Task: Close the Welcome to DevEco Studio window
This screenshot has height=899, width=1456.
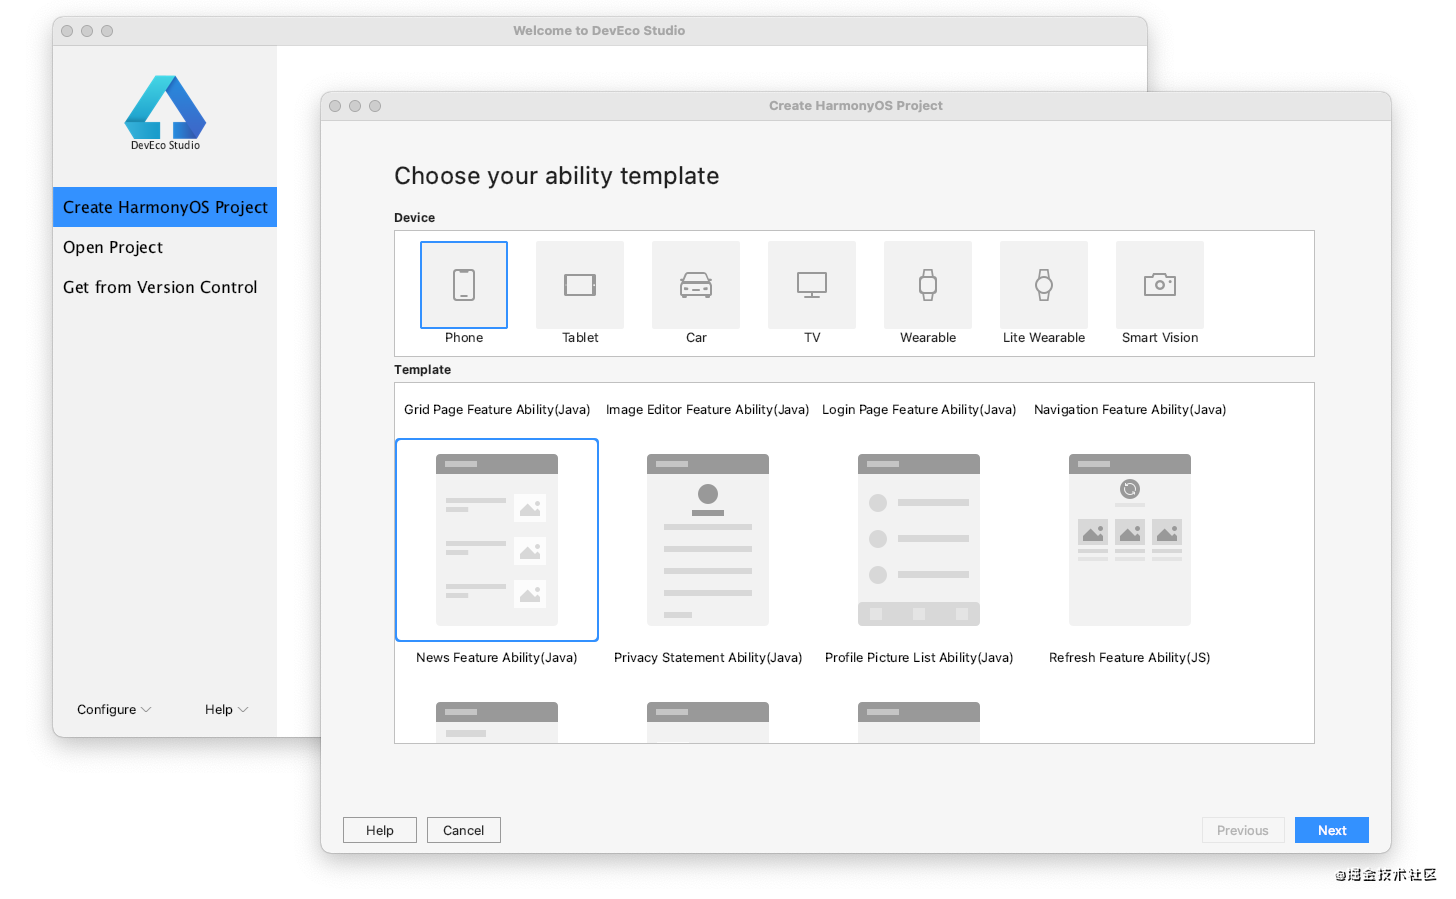Action: pos(67,31)
